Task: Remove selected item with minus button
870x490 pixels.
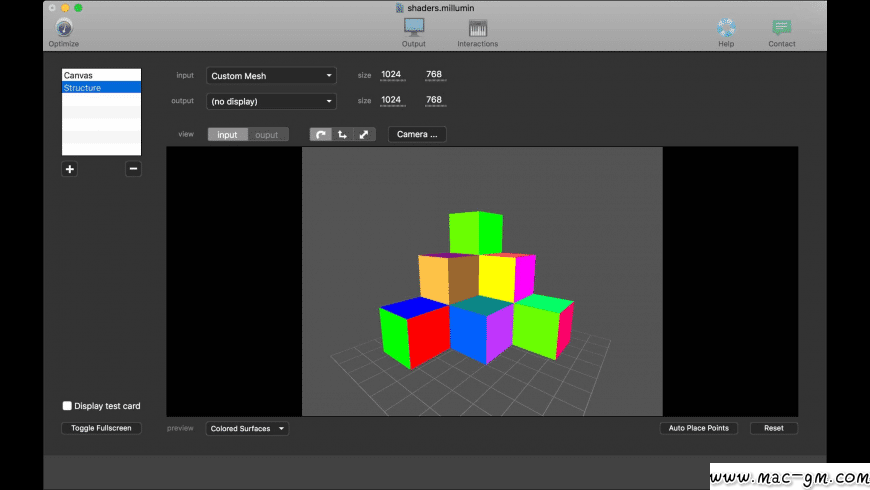Action: point(133,169)
